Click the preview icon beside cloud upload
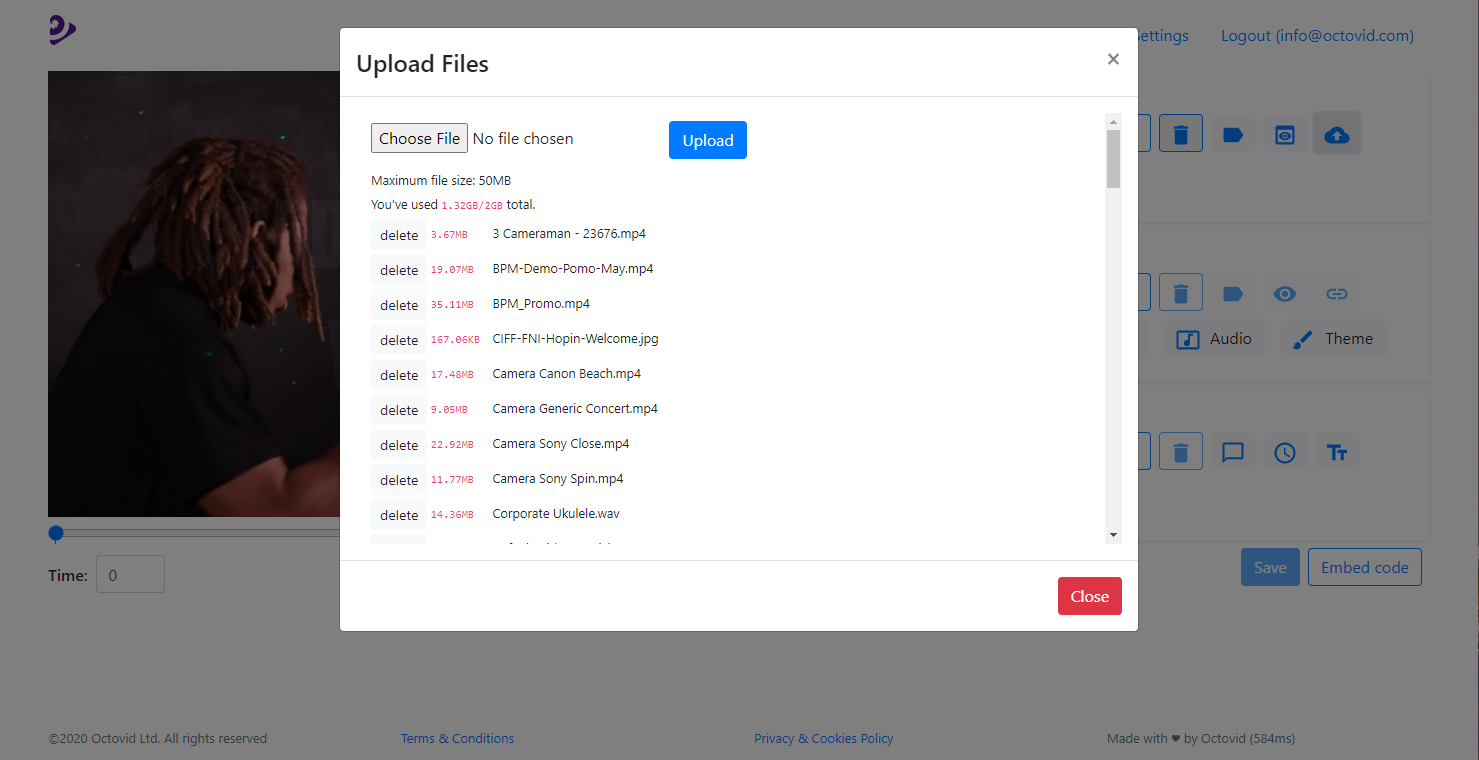Screen dimensions: 1479x760 coord(1285,134)
